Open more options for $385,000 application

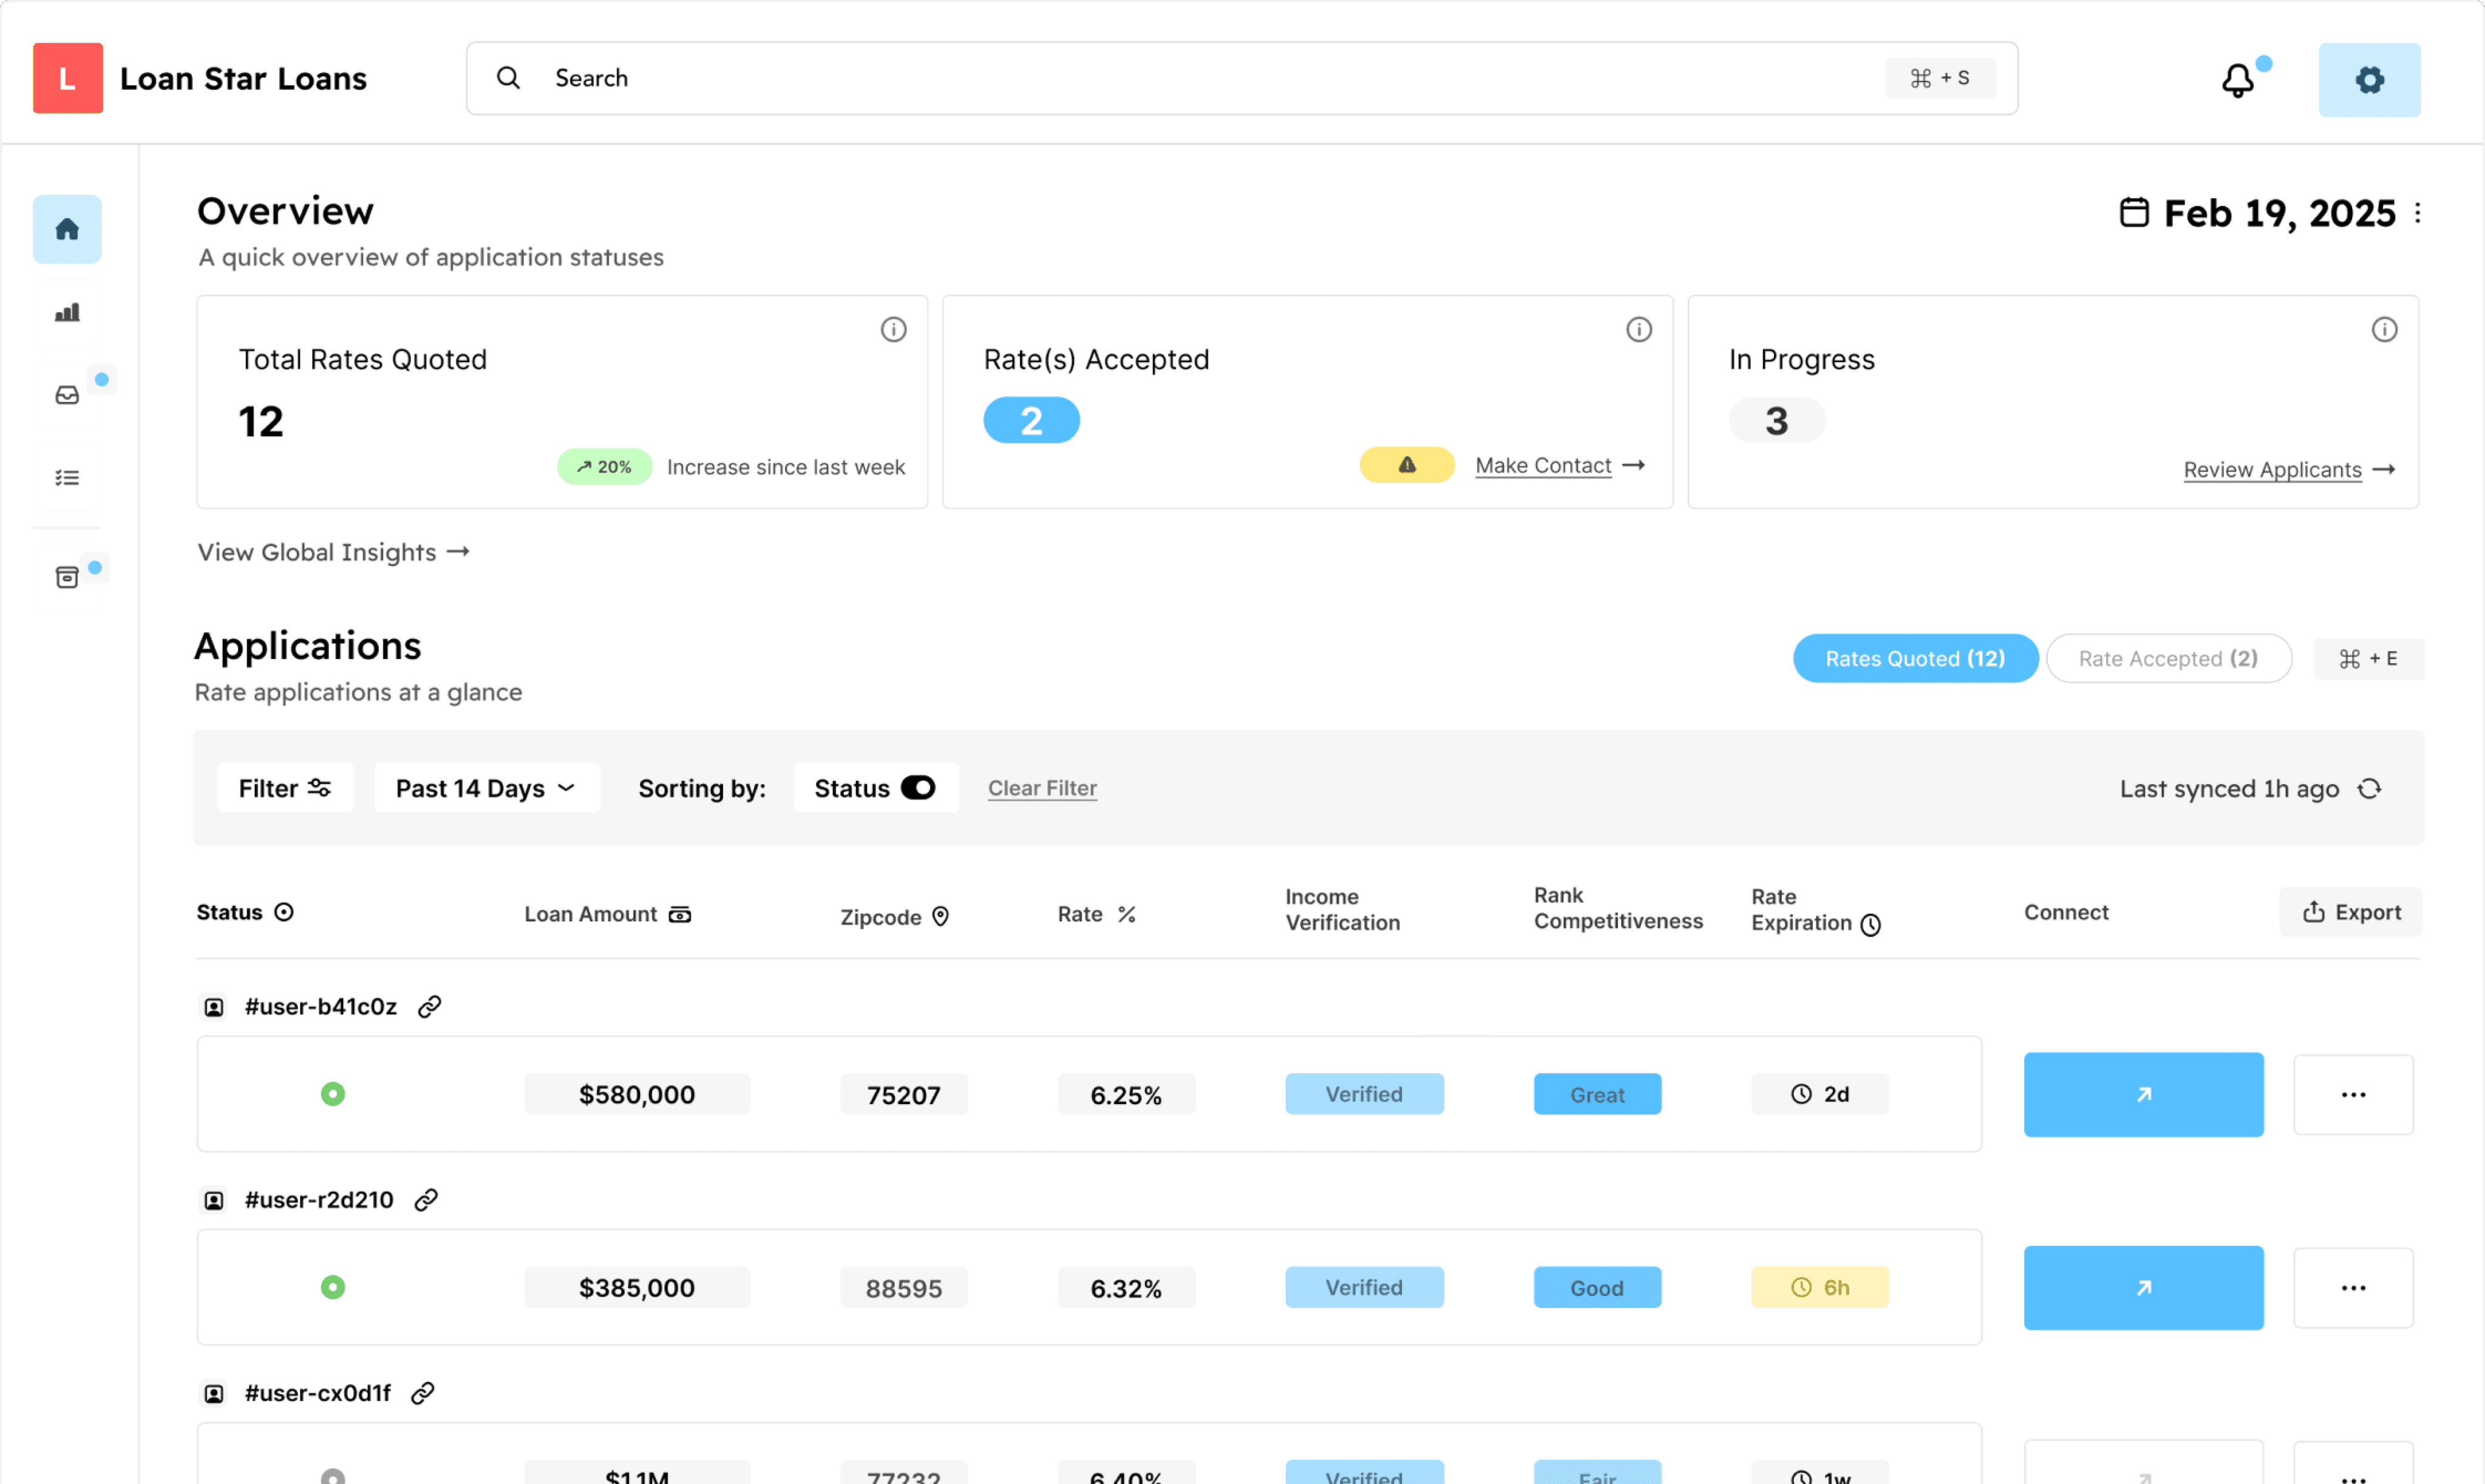point(2353,1287)
